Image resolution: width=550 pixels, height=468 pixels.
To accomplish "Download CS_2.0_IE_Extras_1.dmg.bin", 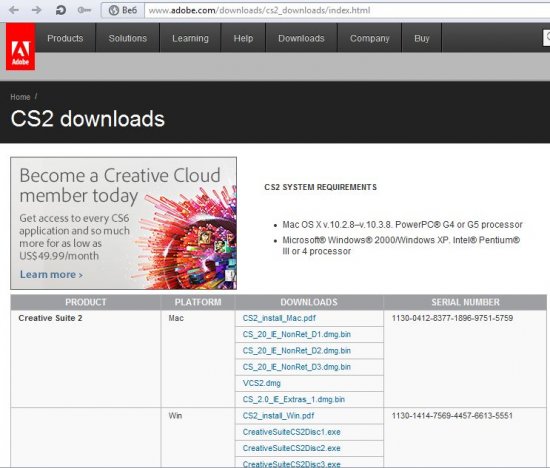I will (x=294, y=399).
